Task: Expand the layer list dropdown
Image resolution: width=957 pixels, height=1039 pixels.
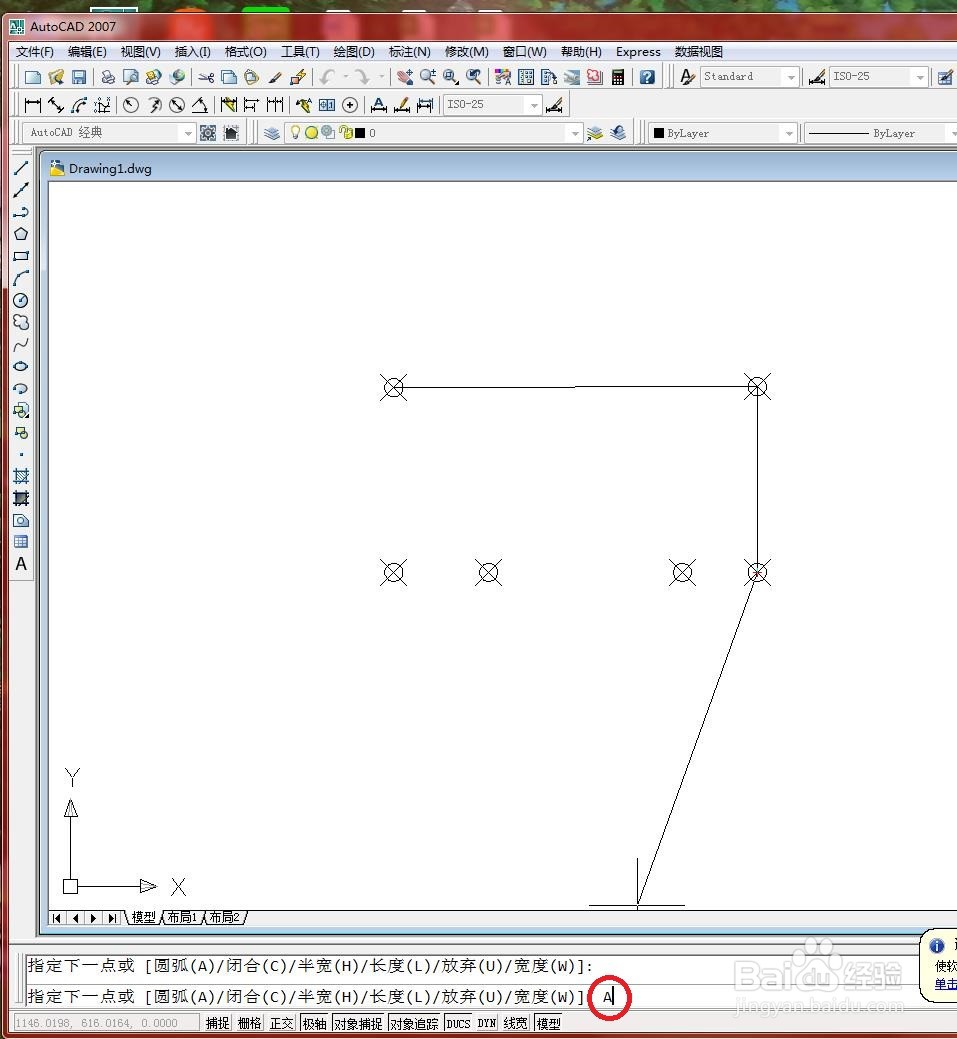Action: 575,133
